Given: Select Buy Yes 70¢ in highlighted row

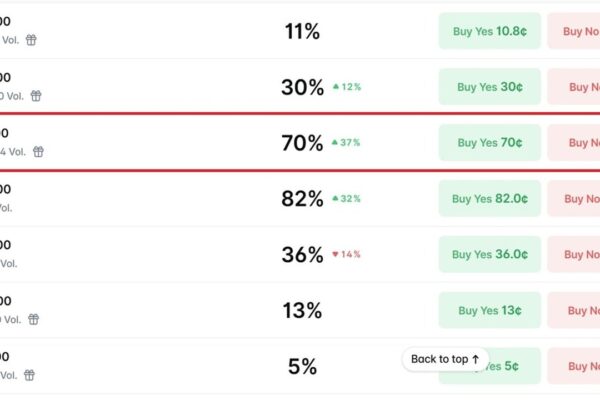Looking at the screenshot, I should coord(490,143).
